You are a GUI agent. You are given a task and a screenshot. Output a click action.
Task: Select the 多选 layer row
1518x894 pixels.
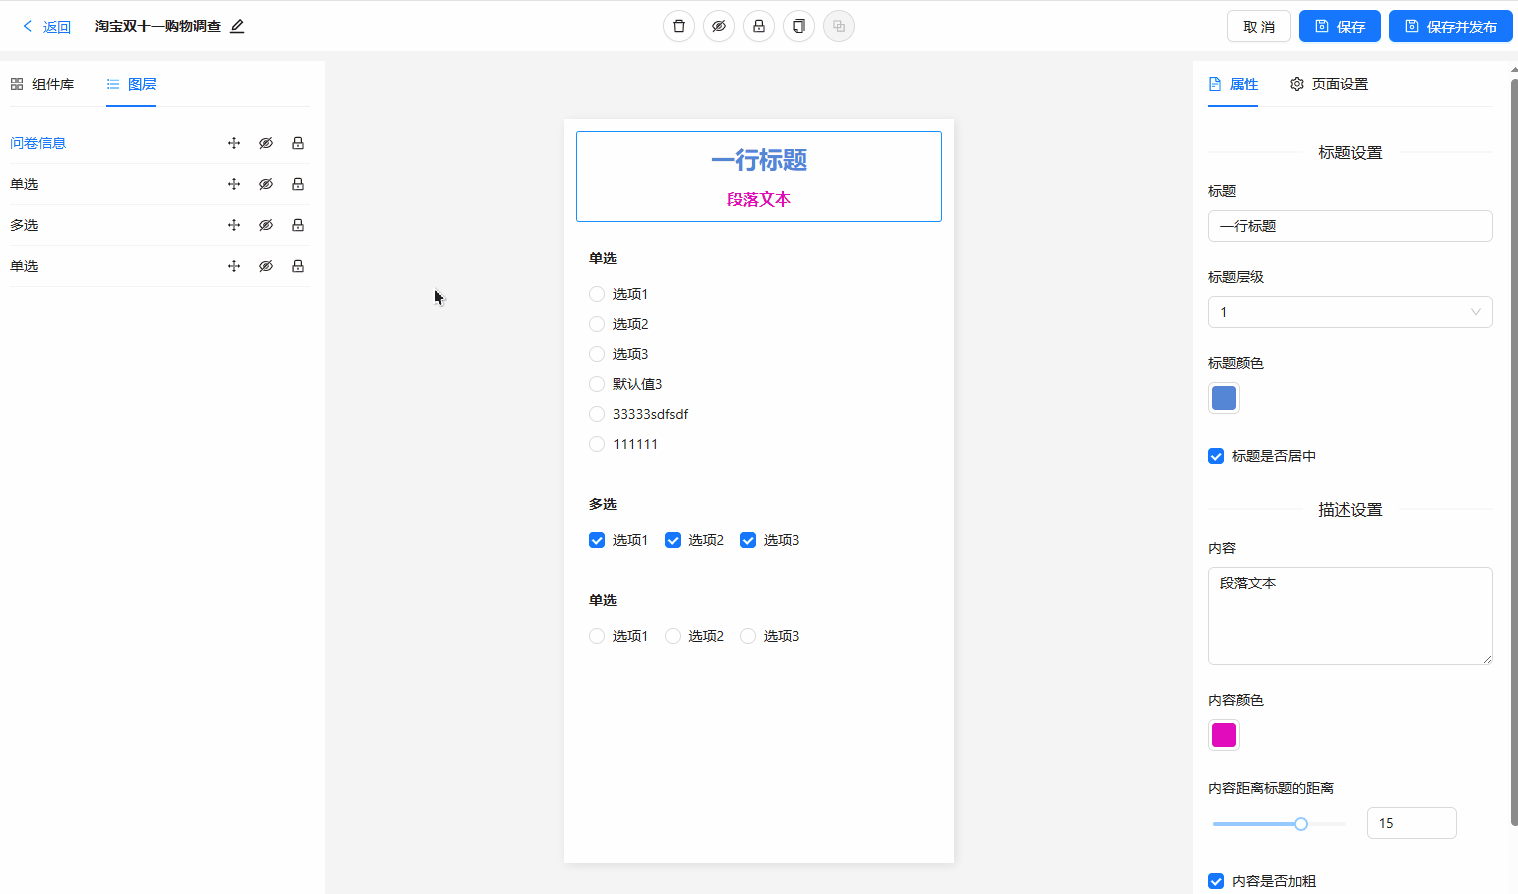[x=160, y=225]
